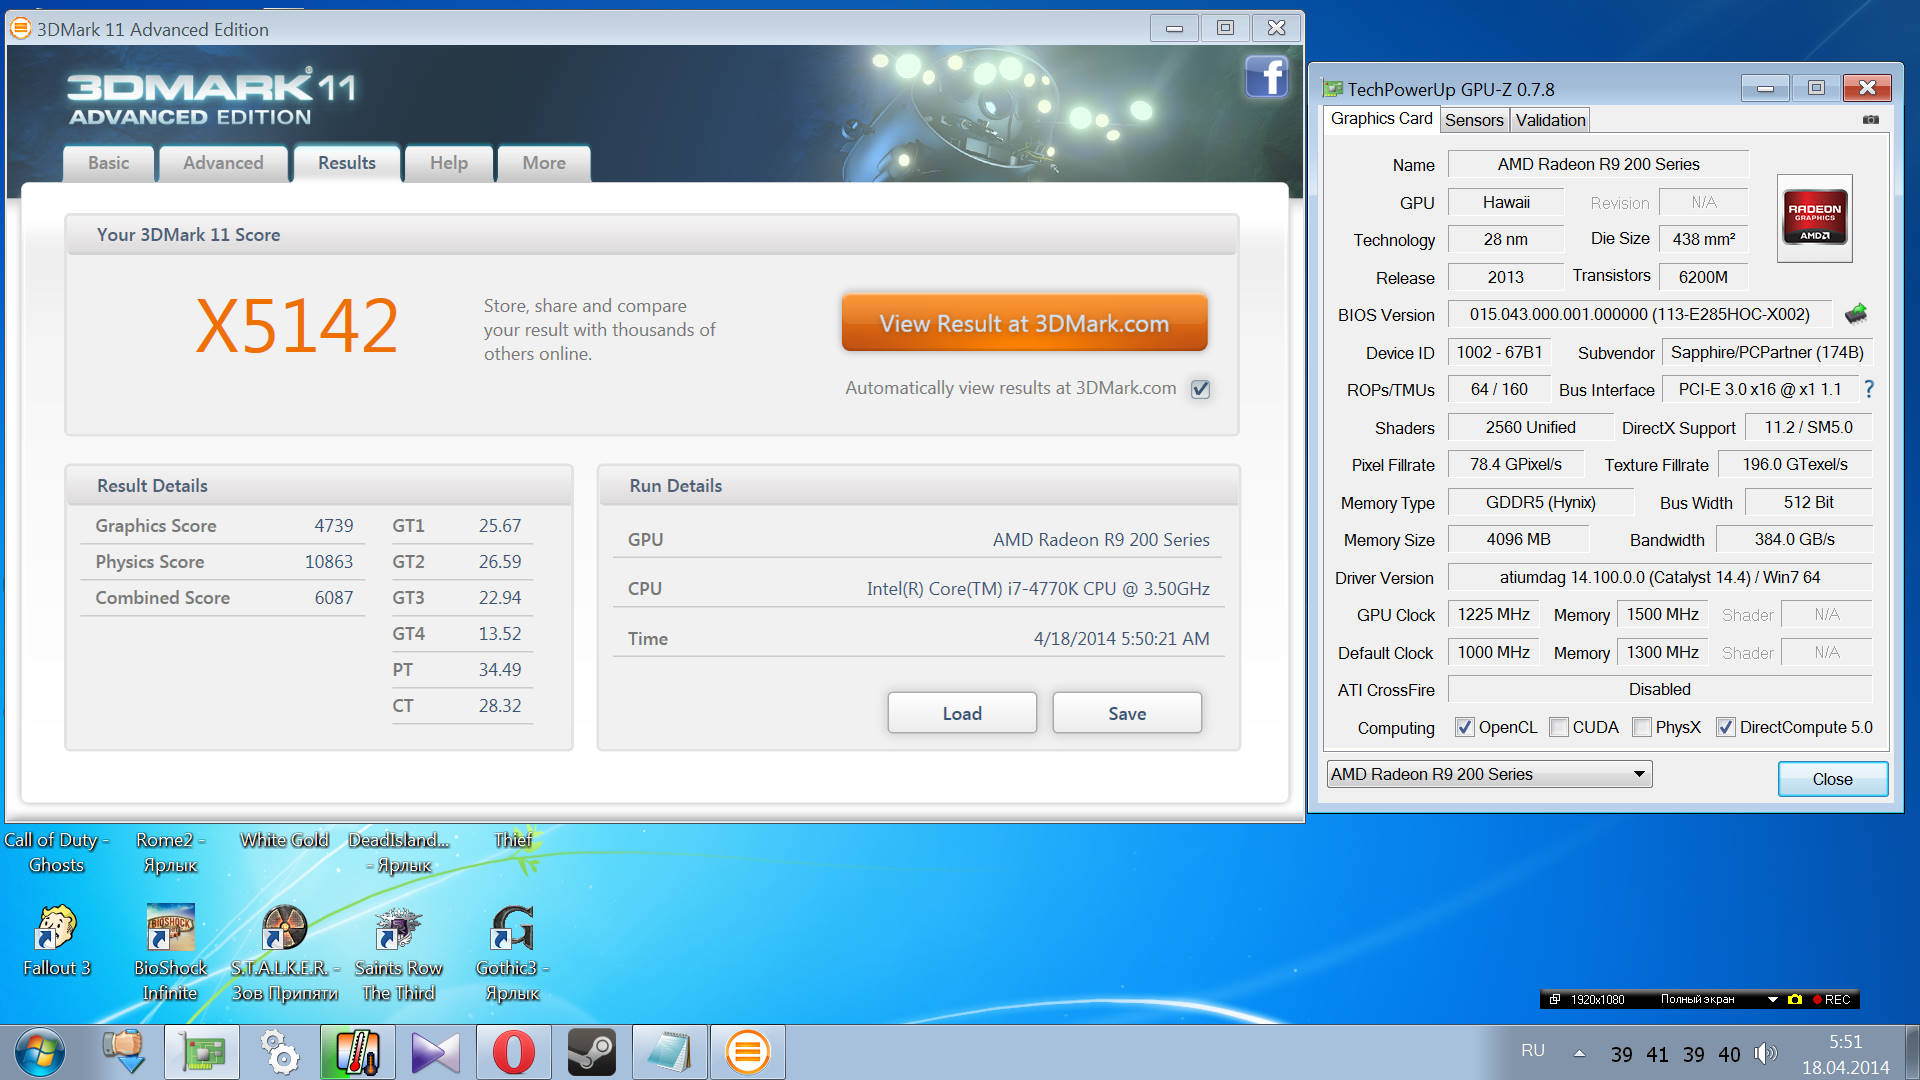Screen dimensions: 1920x1080
Task: Expand hidden system tray icons
Action: [x=1579, y=1053]
